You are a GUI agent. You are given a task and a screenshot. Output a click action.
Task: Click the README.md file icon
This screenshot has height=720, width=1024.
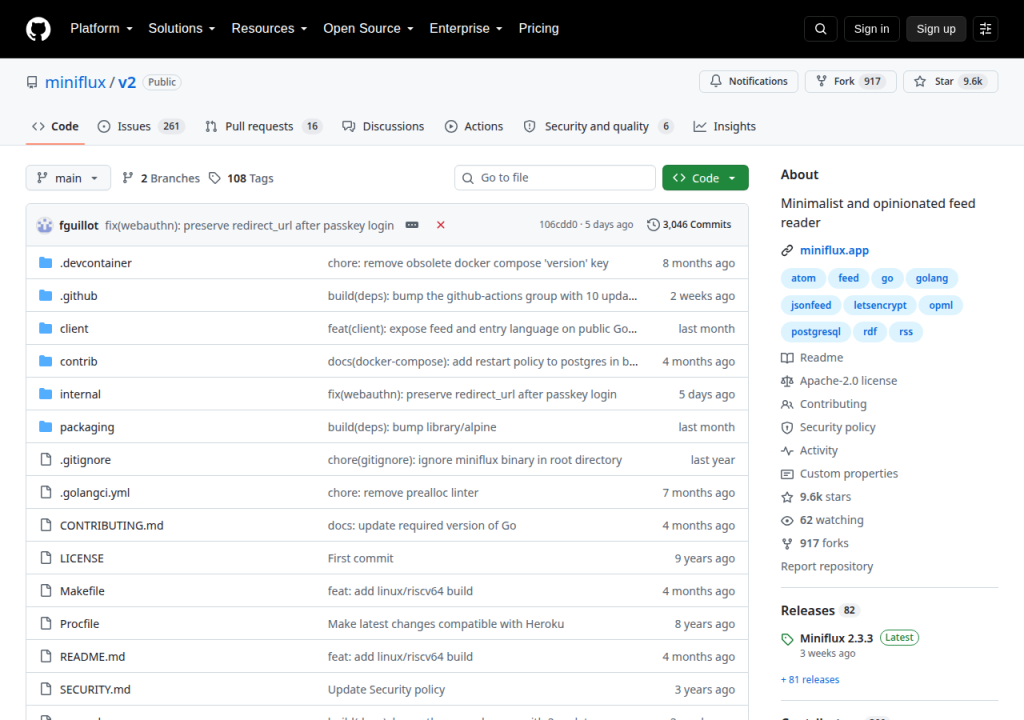tap(45, 656)
